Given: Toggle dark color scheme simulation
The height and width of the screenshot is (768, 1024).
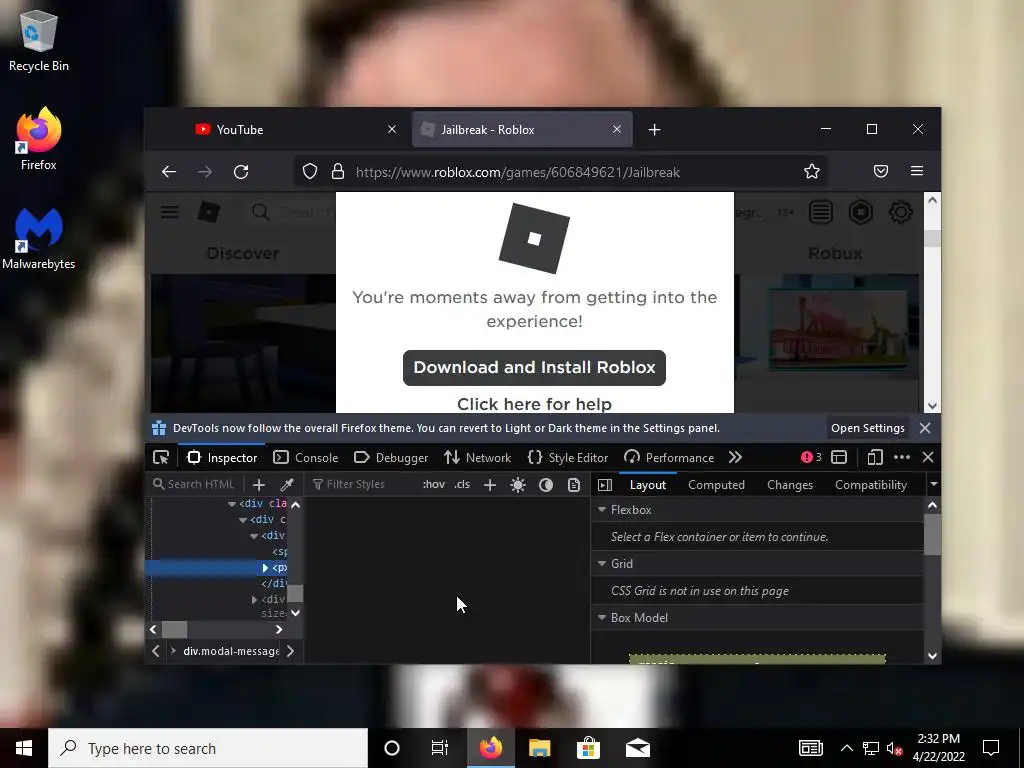Looking at the screenshot, I should [x=546, y=485].
